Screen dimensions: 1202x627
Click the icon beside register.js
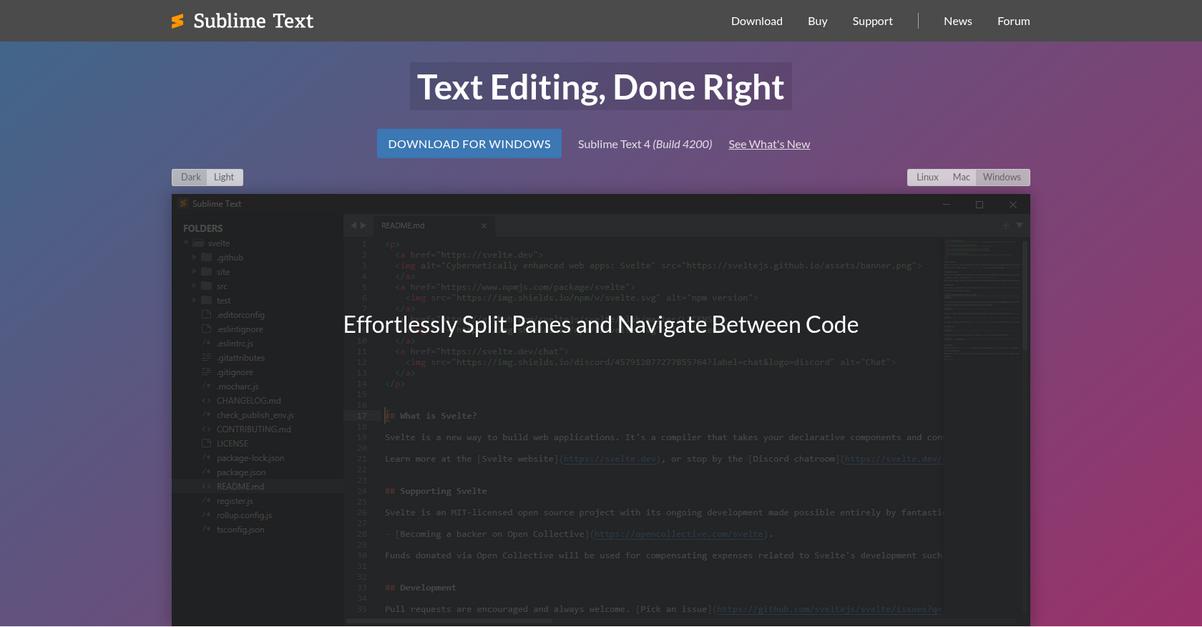[x=207, y=501]
